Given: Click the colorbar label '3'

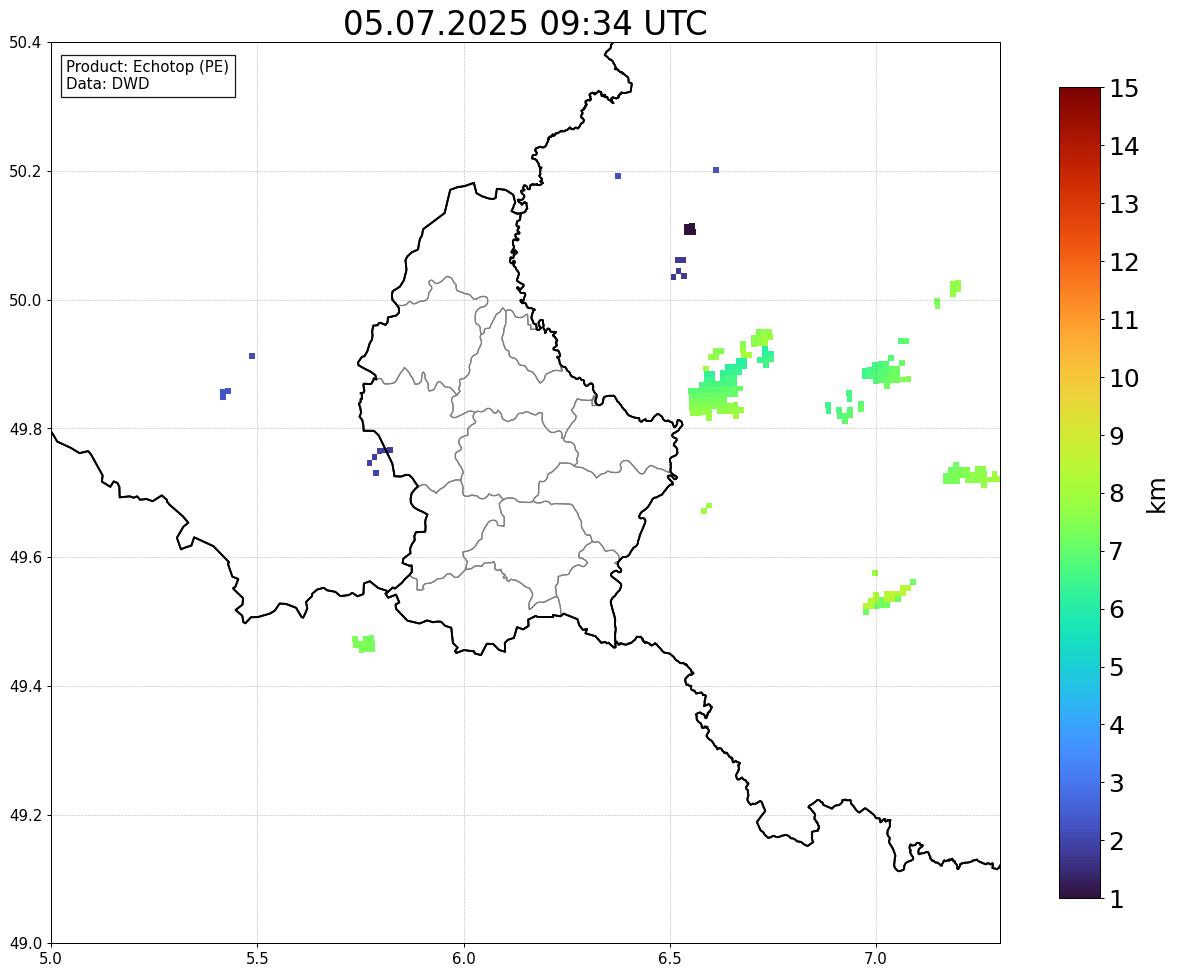Looking at the screenshot, I should point(1117,783).
